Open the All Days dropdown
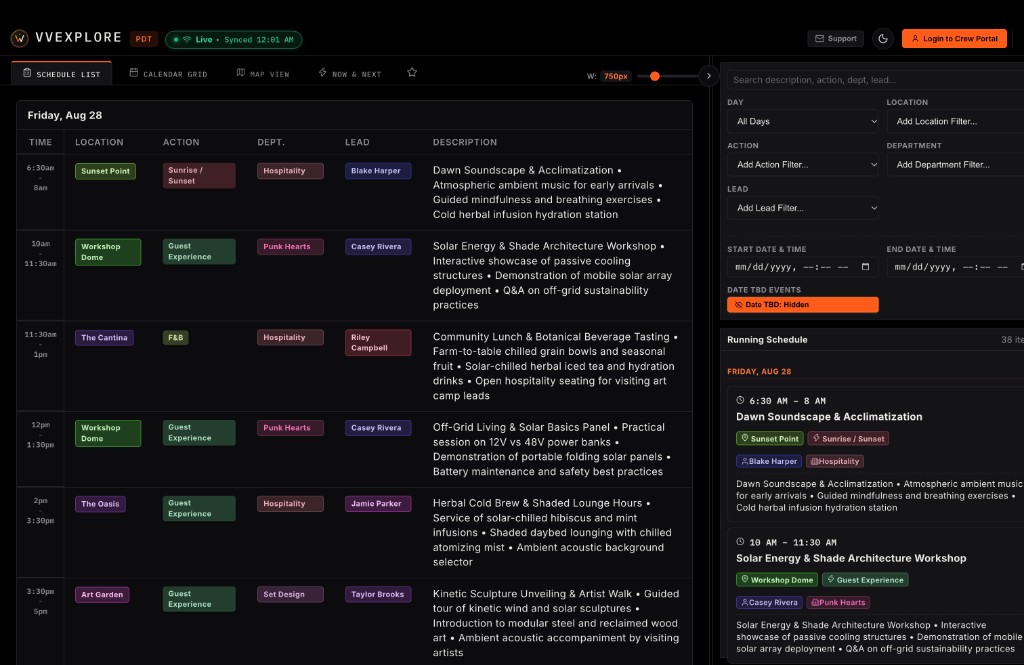Screen dimensions: 1024x665 tap(803, 122)
